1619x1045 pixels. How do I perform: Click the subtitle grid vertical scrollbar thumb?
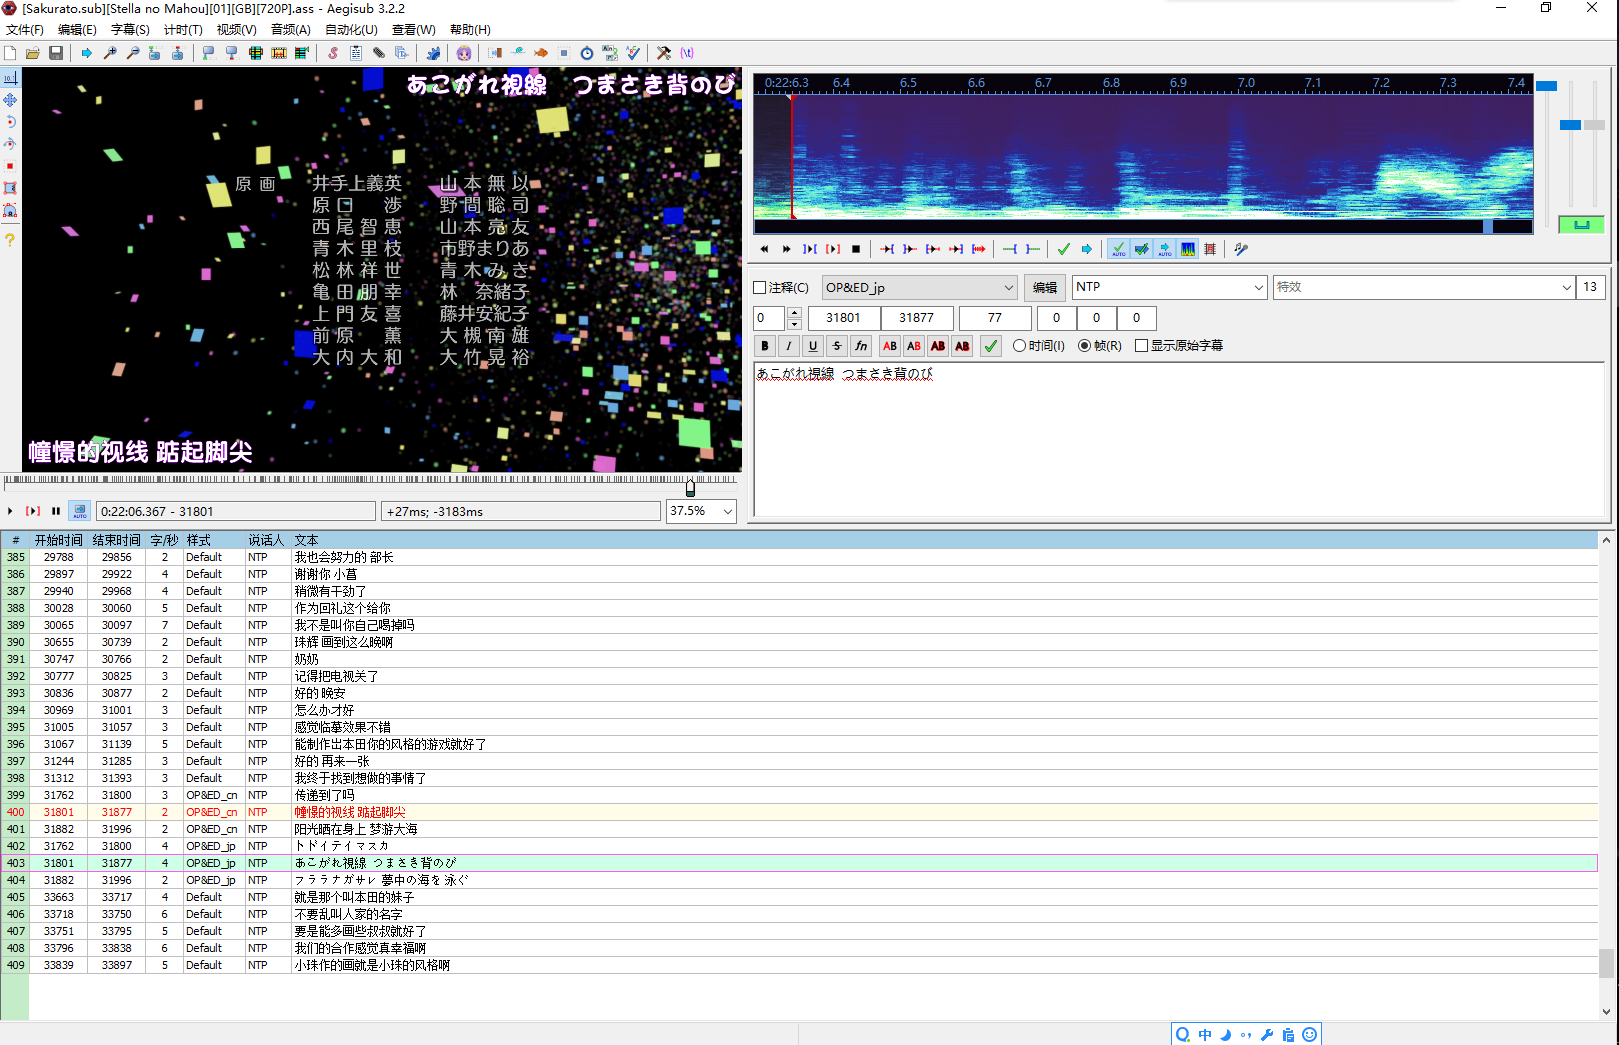[1606, 963]
